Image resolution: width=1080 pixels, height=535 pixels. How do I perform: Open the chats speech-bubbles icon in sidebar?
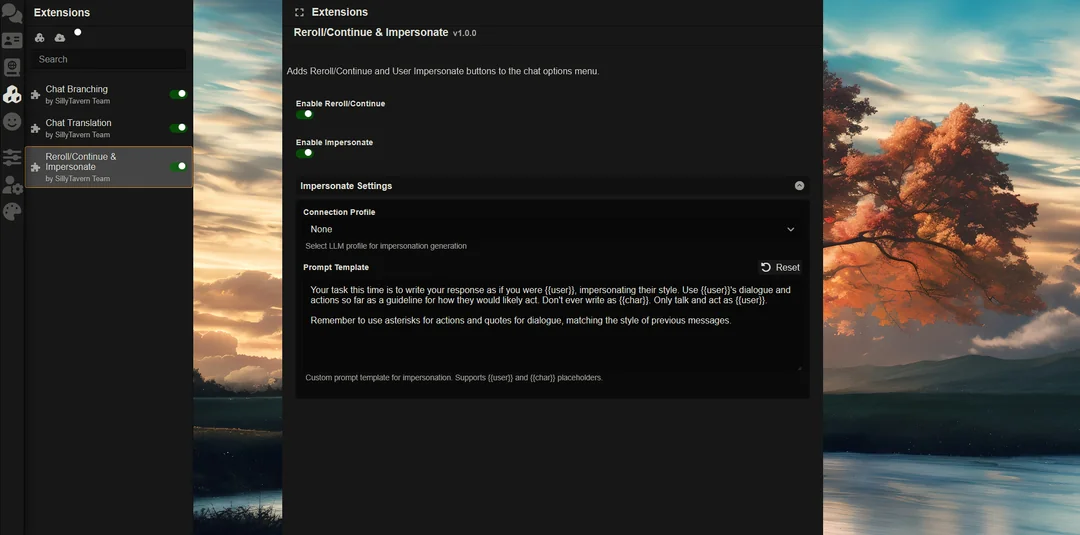12,13
